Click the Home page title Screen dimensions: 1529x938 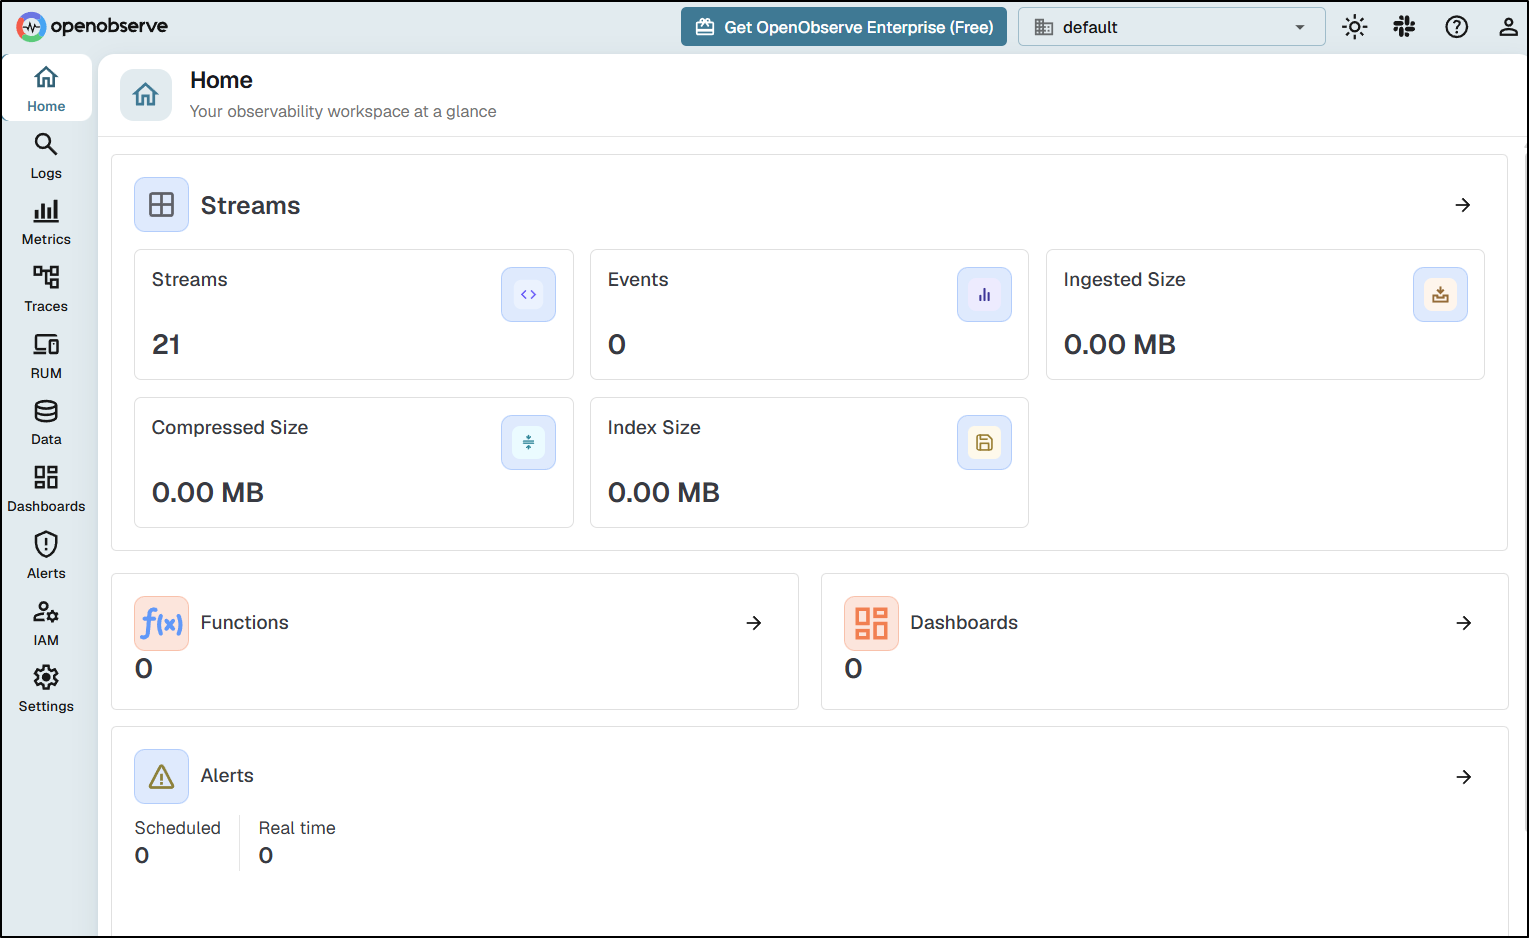[x=221, y=80]
